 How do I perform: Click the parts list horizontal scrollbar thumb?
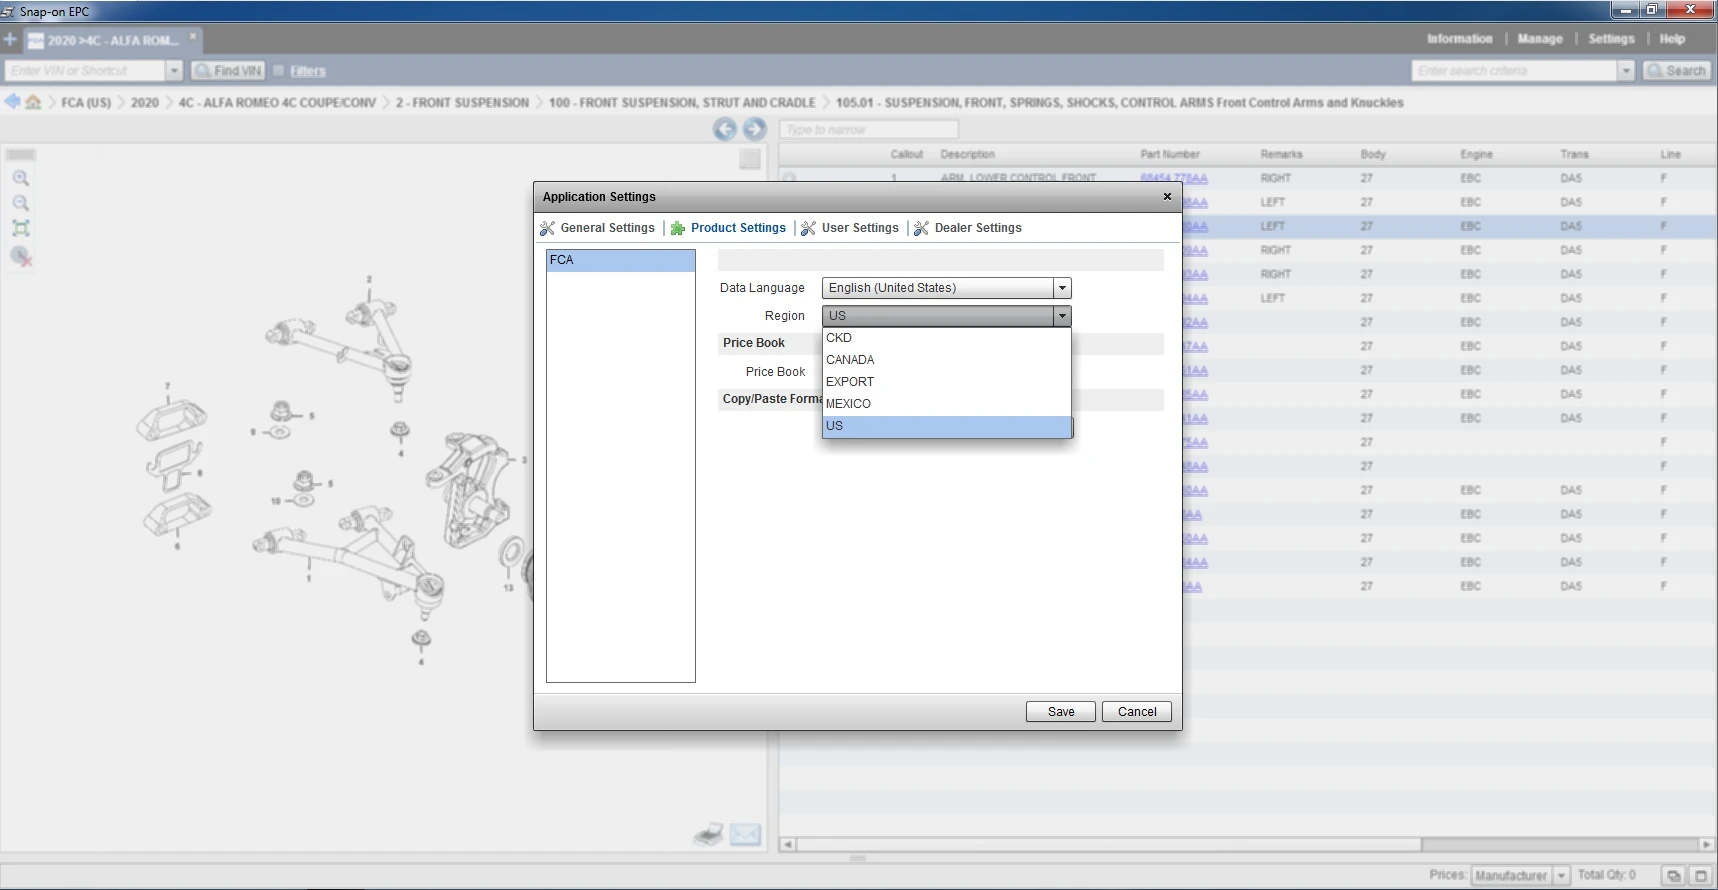click(1109, 845)
